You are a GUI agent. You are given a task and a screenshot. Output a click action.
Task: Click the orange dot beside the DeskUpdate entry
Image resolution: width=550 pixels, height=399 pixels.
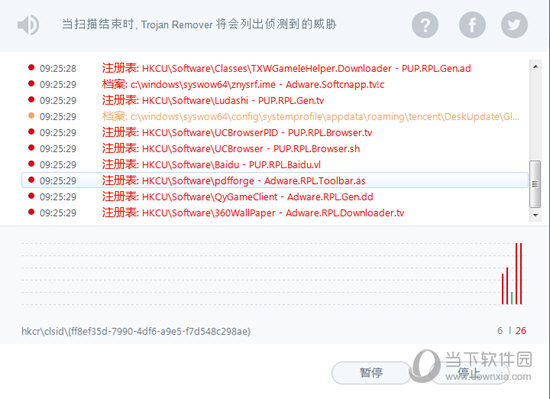[x=31, y=115]
